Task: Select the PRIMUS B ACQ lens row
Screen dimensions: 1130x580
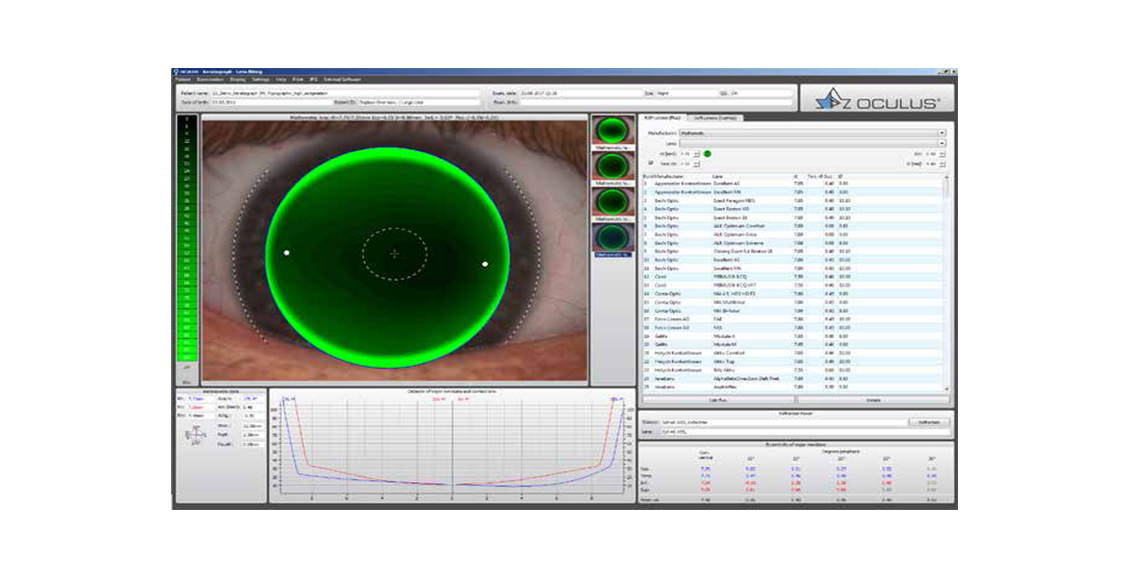Action: tap(793, 277)
